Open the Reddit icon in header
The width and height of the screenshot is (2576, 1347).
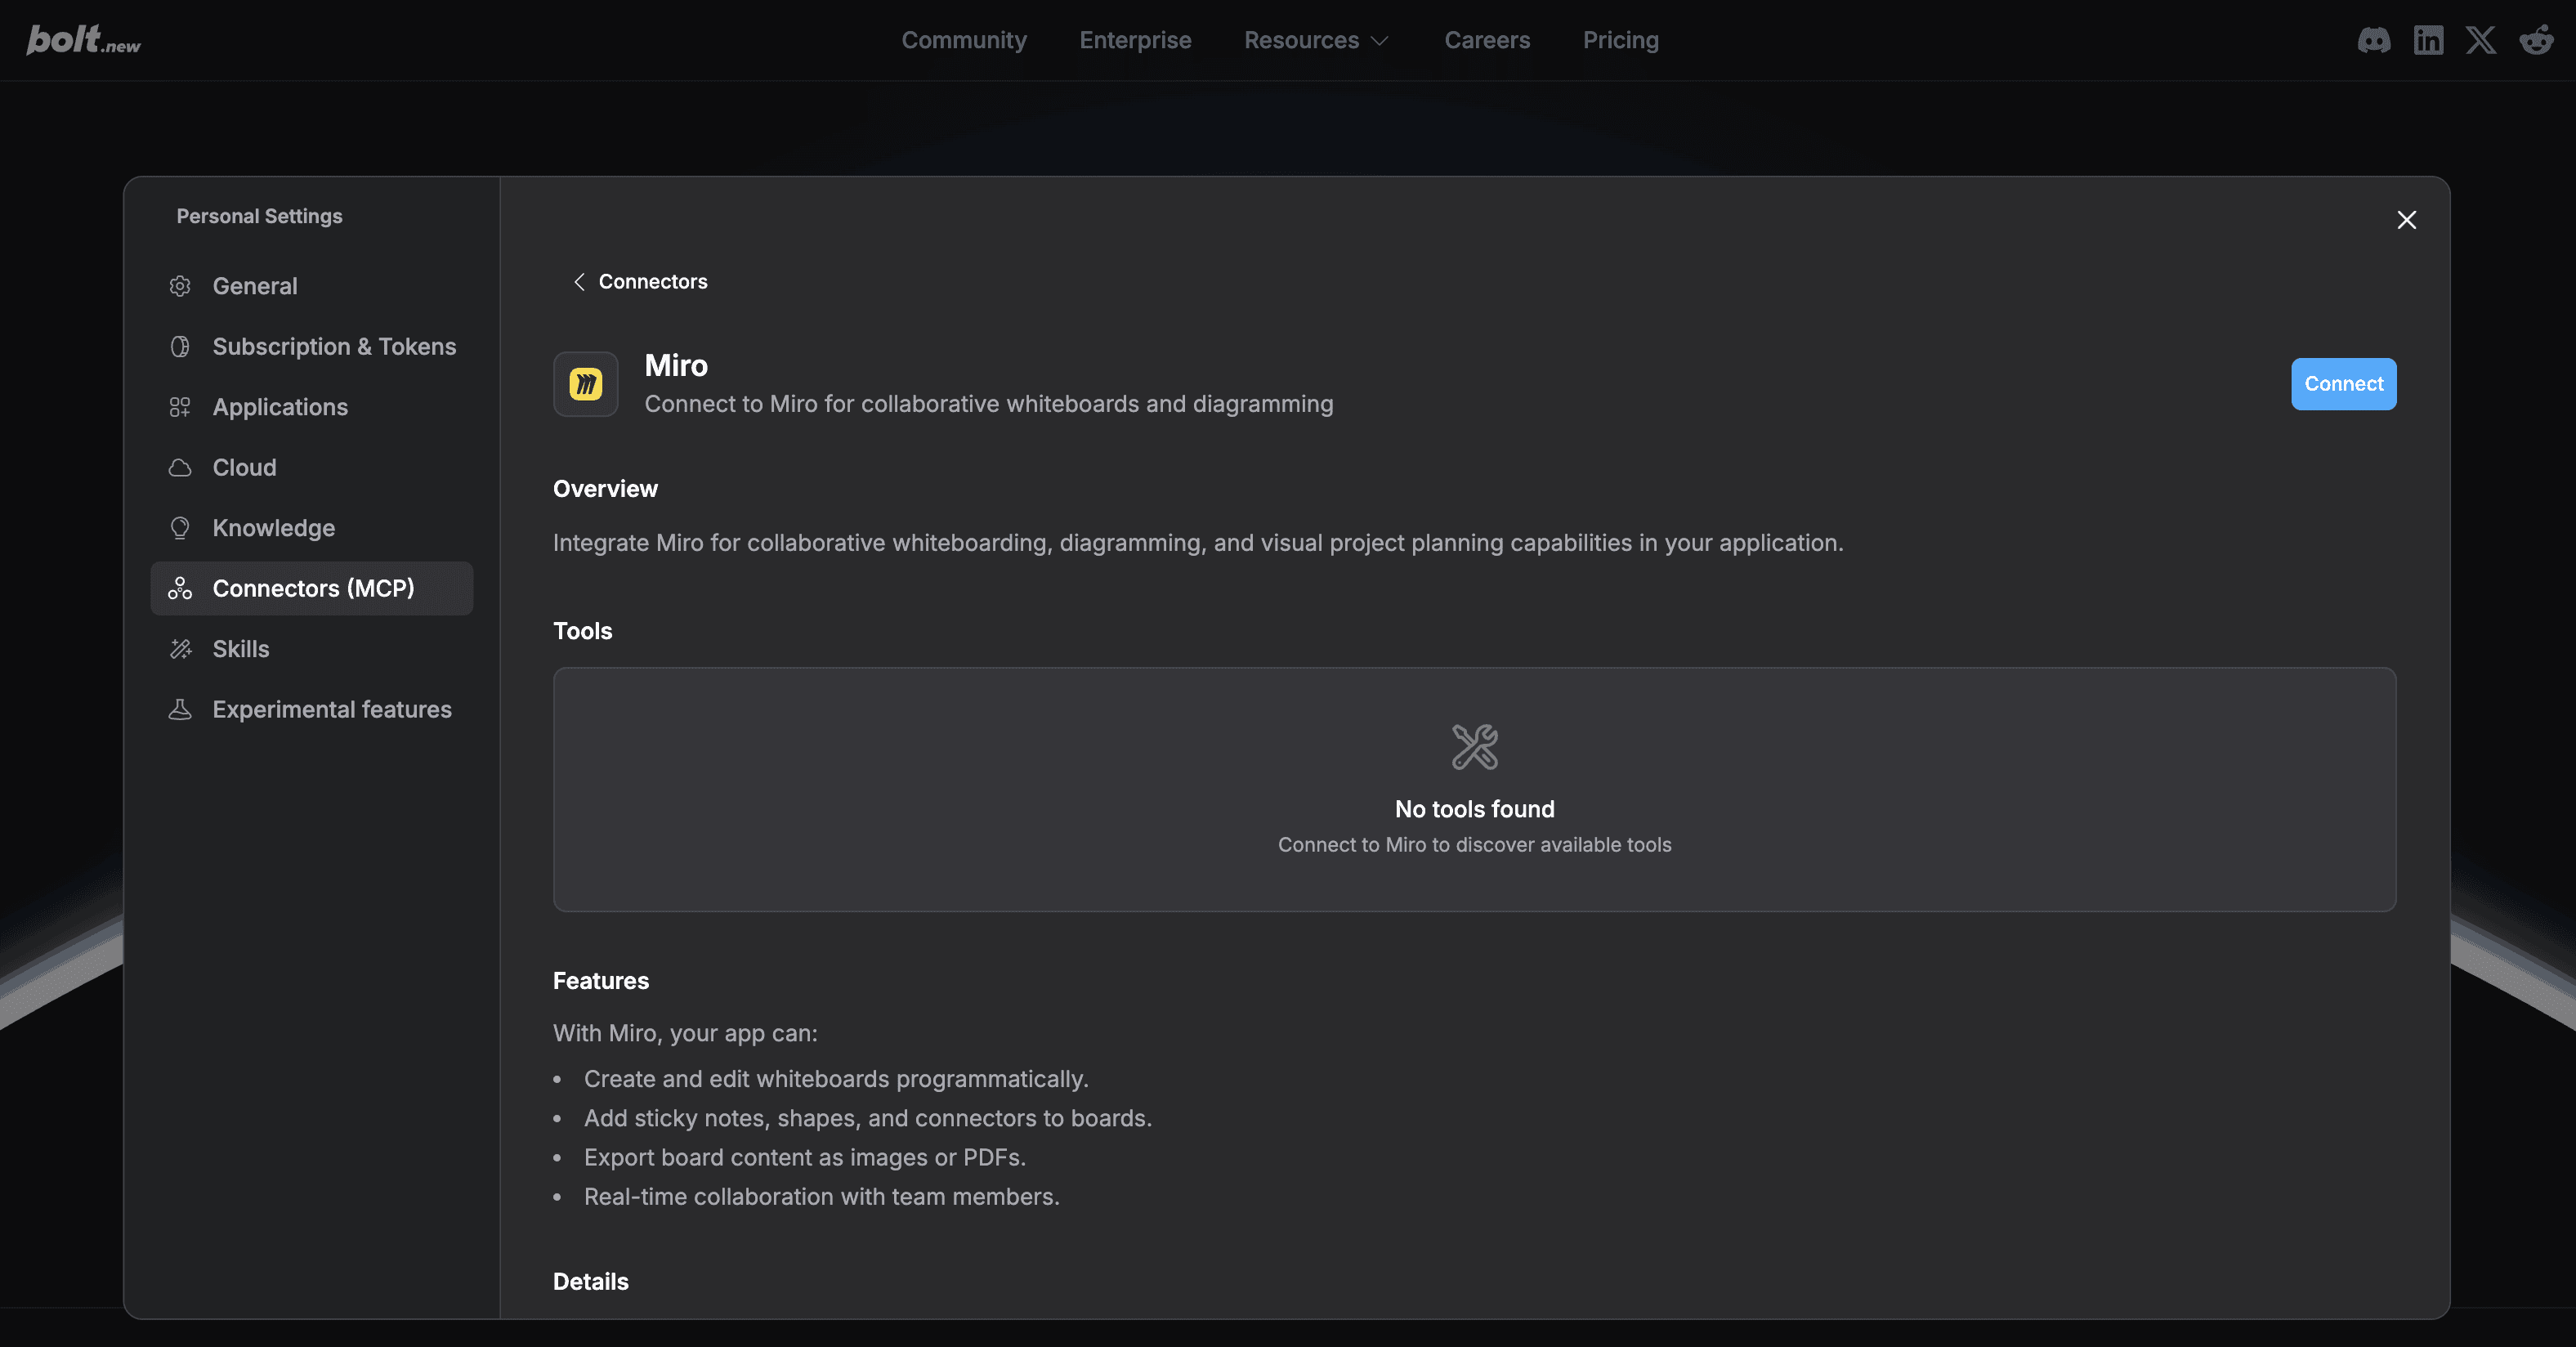click(x=2536, y=40)
